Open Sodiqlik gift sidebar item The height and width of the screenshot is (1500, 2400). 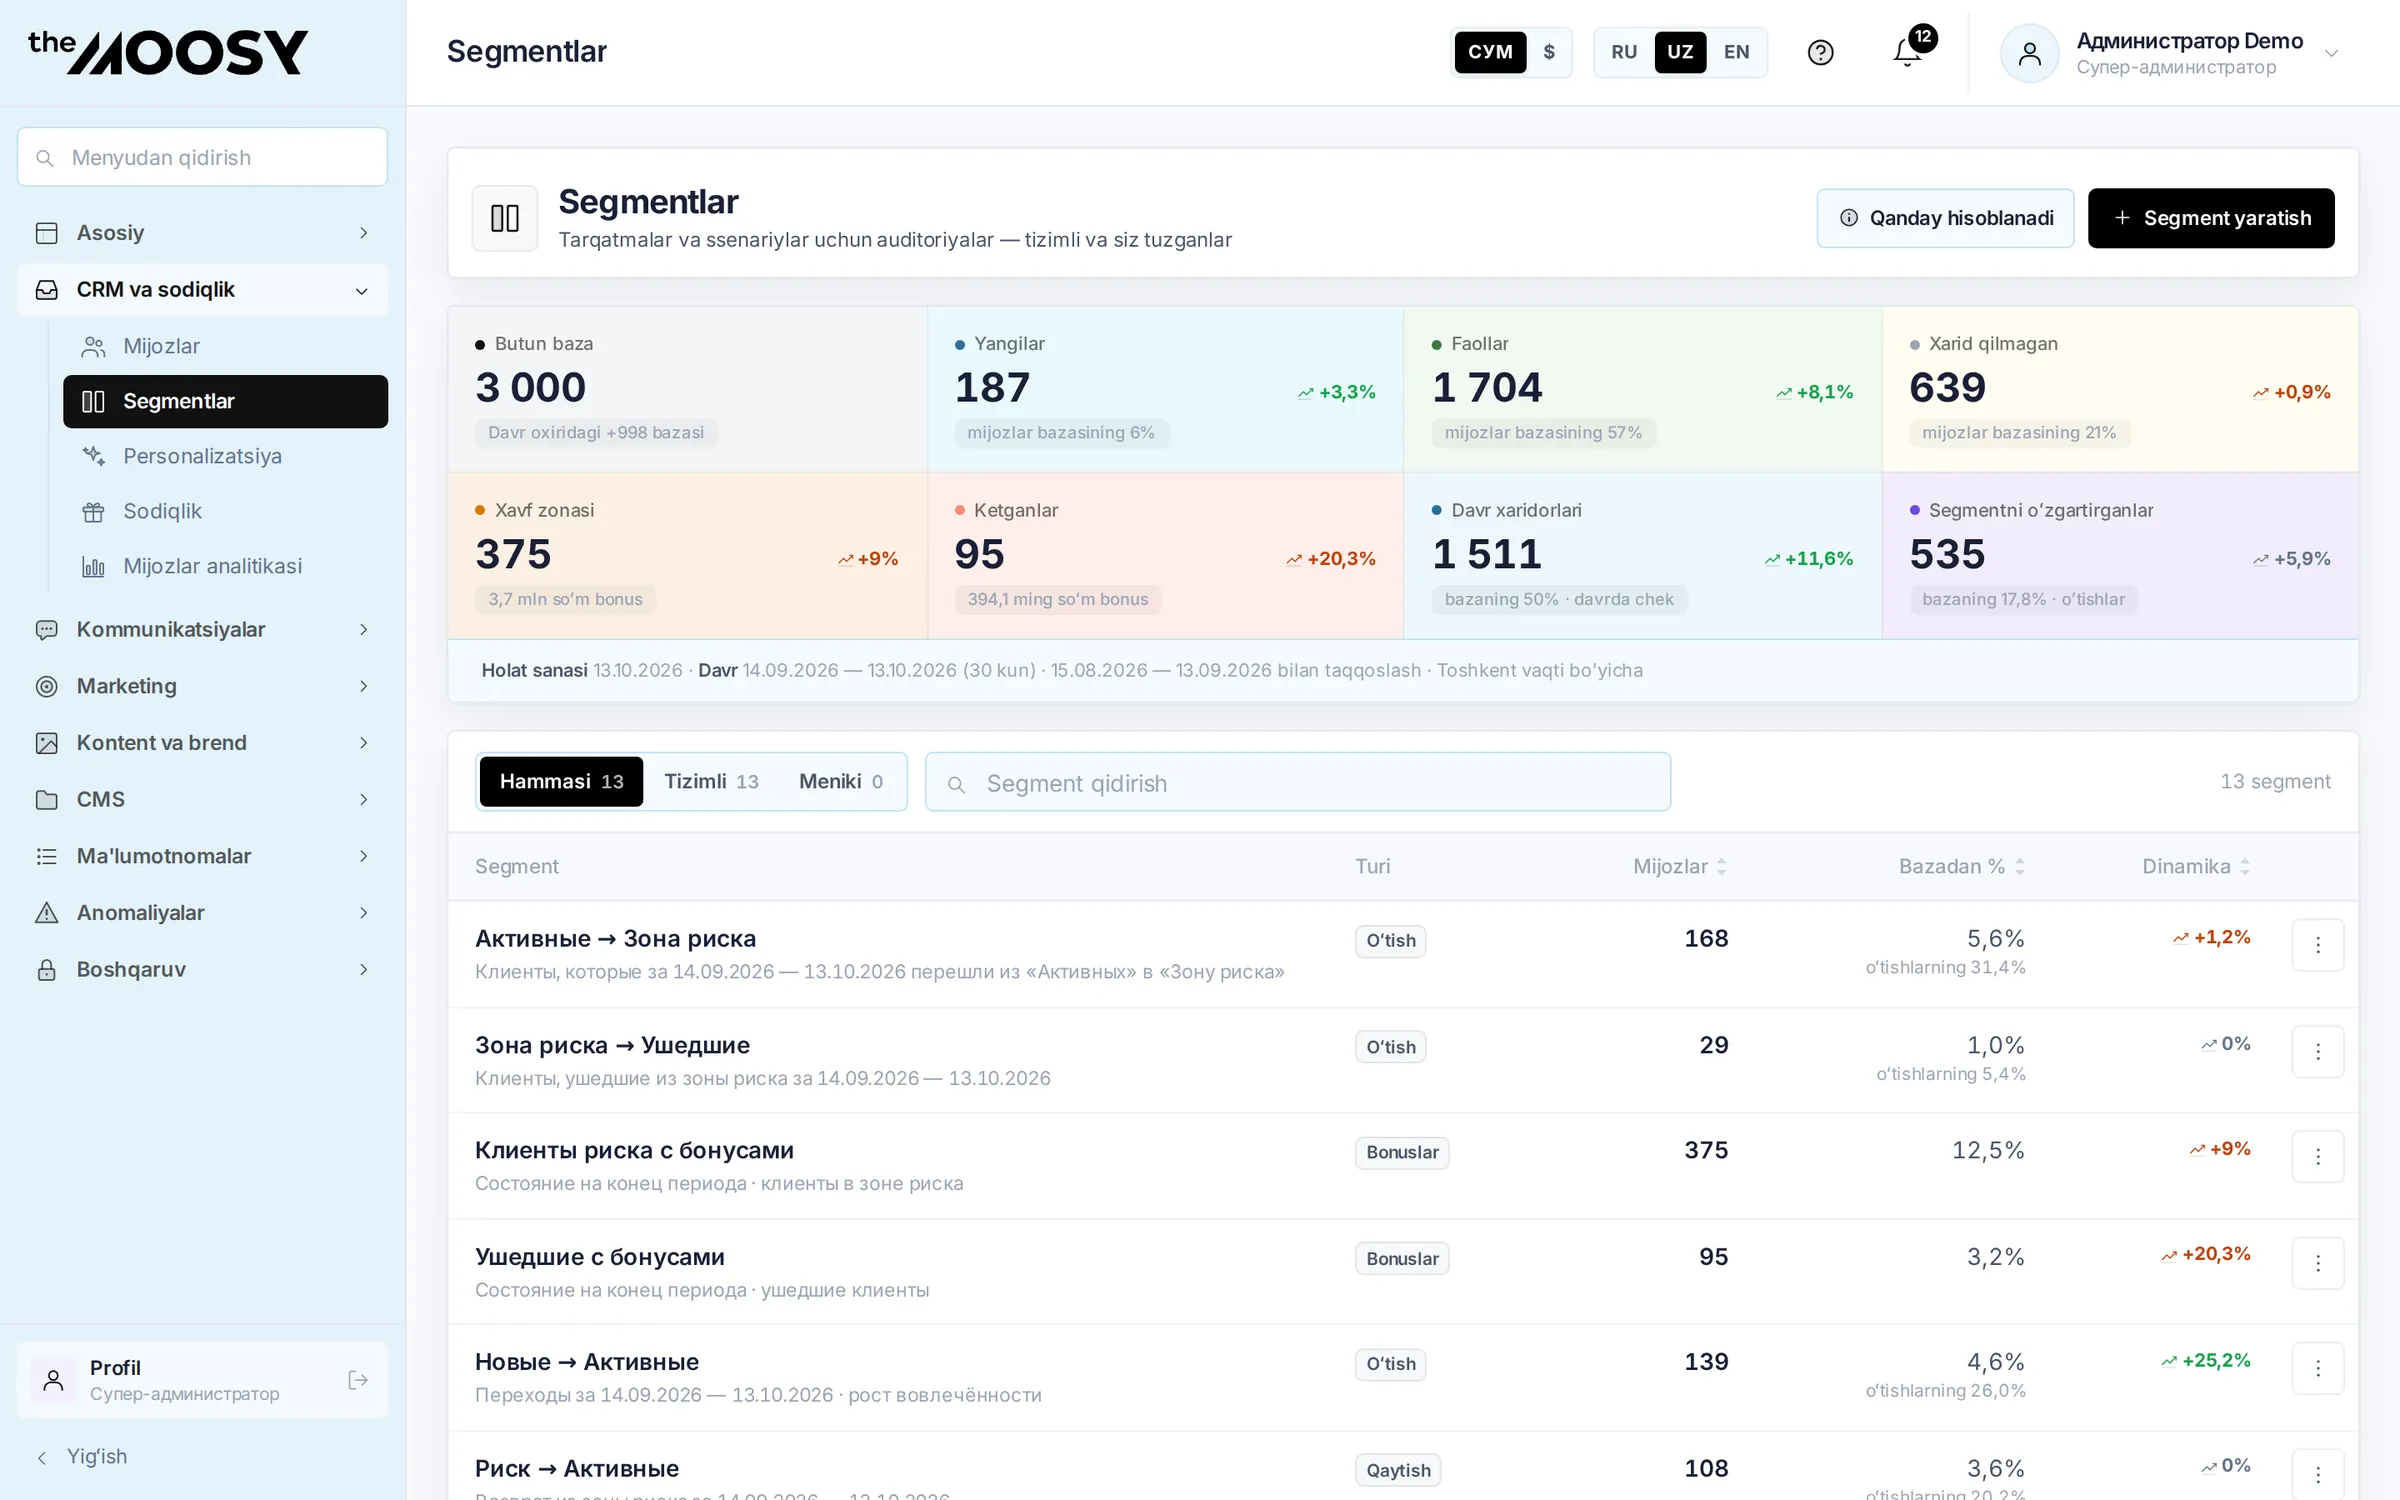point(225,511)
